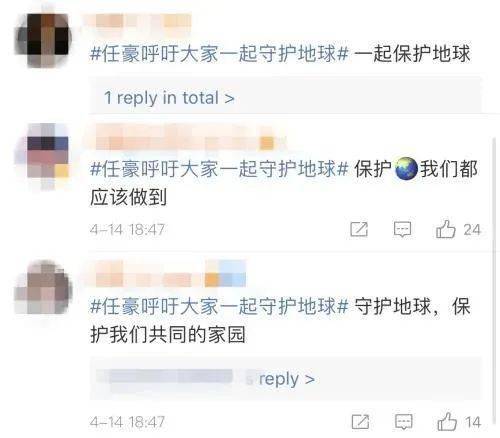Share the 保护地球 emoji comment via repost icon

pyautogui.click(x=359, y=229)
